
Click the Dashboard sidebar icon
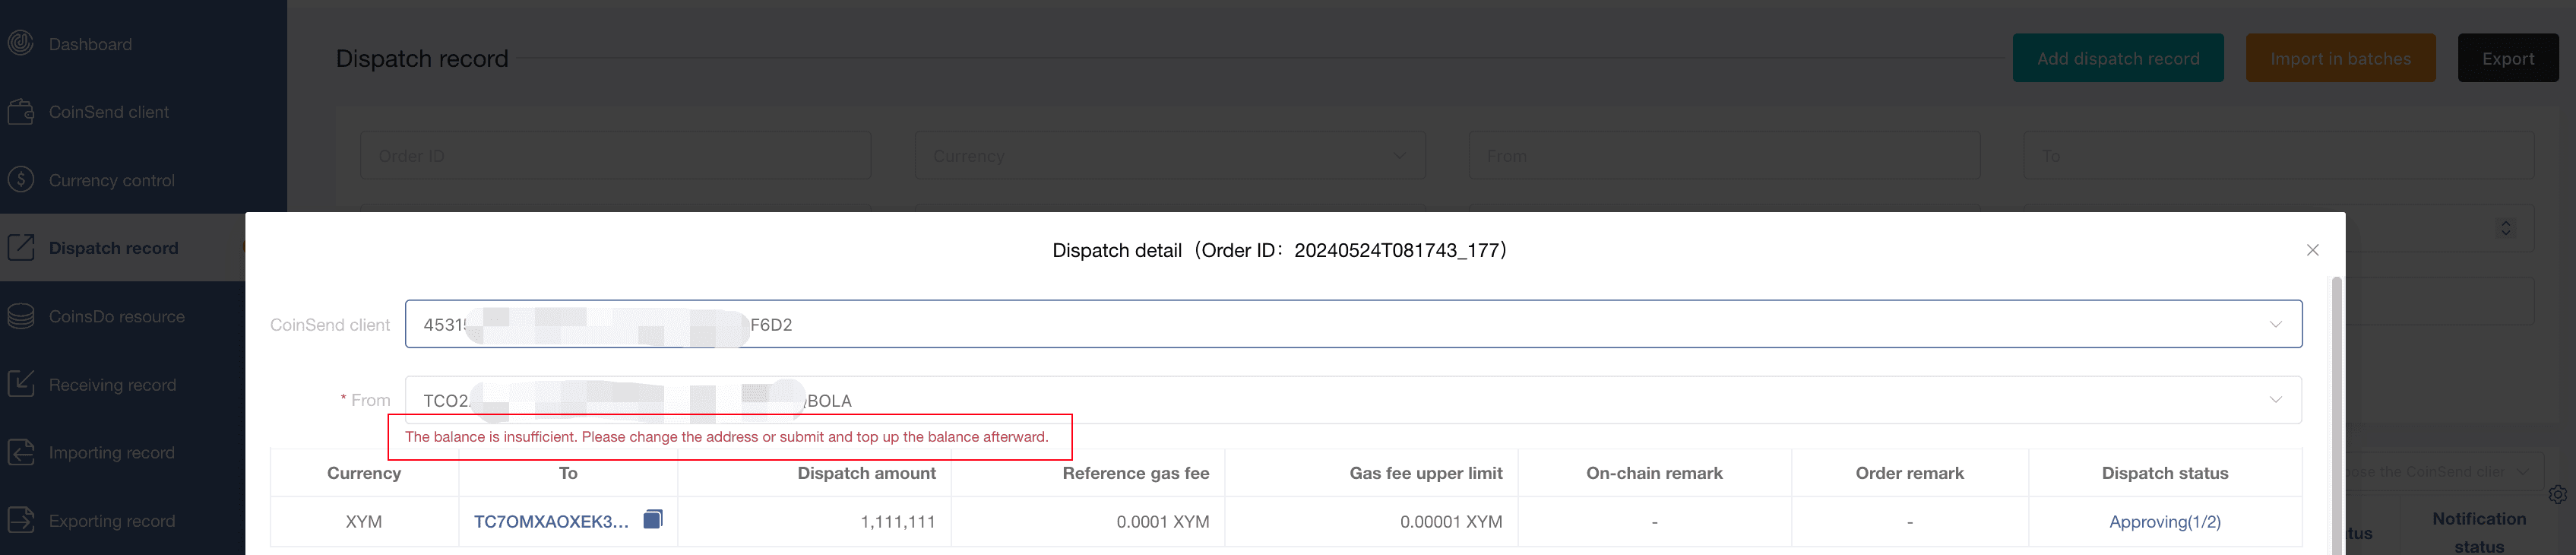click(21, 44)
